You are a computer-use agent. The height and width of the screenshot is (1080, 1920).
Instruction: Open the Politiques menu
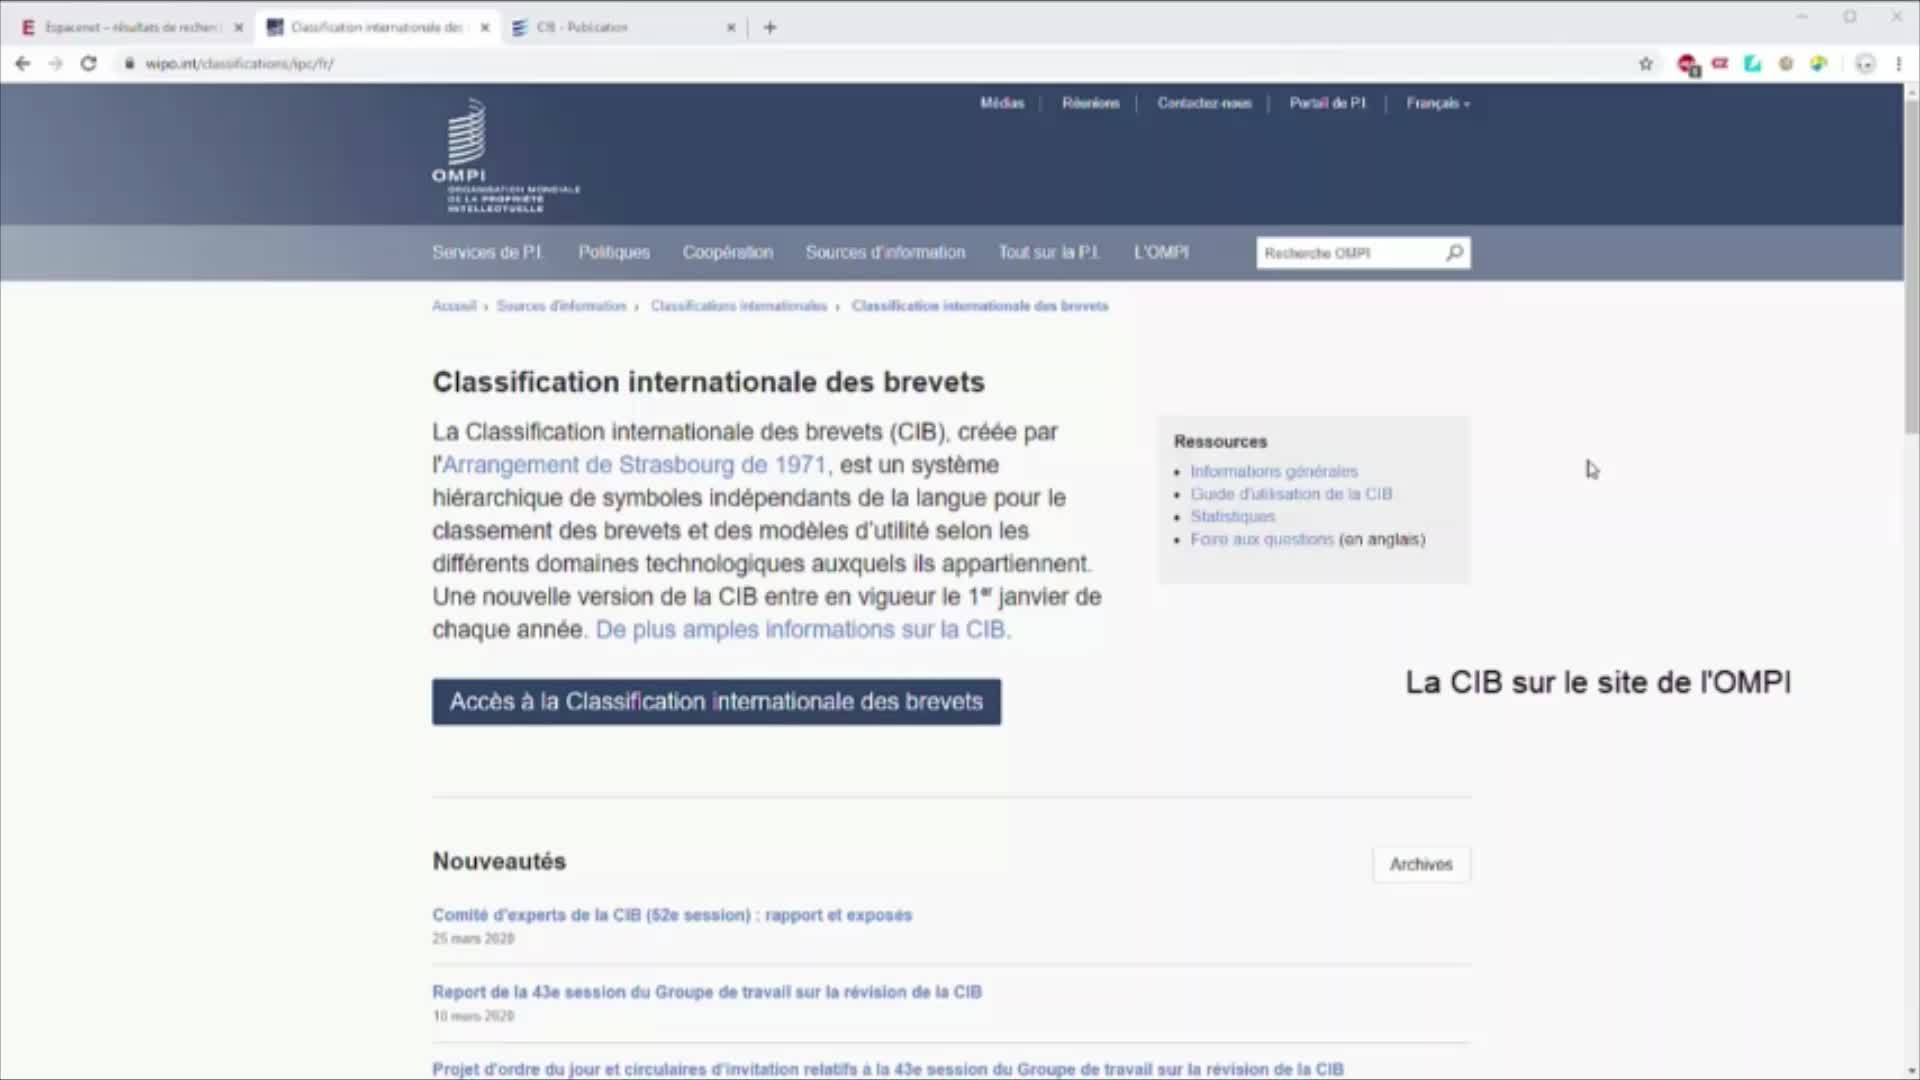pos(614,252)
